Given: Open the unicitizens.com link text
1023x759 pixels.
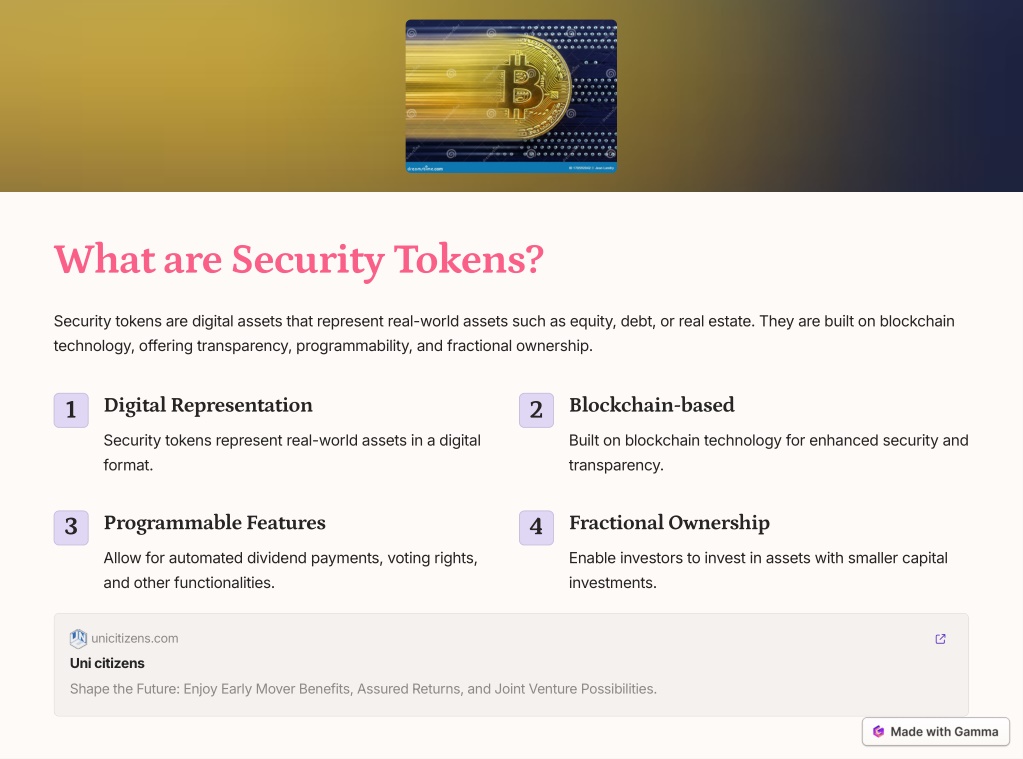Looking at the screenshot, I should (134, 638).
